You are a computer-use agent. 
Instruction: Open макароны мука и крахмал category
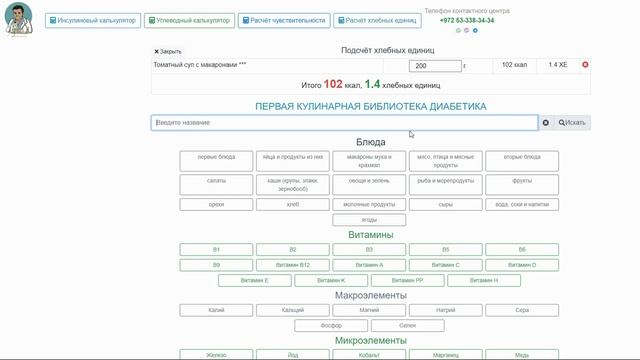[369, 161]
